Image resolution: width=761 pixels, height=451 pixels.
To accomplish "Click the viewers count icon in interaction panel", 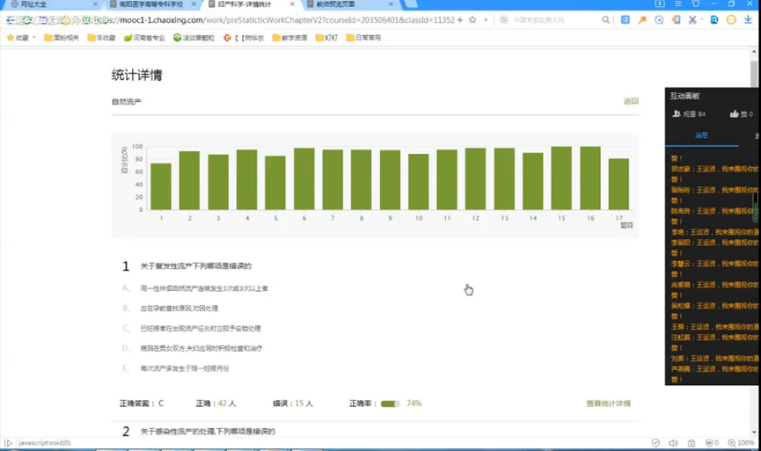I will coord(677,114).
